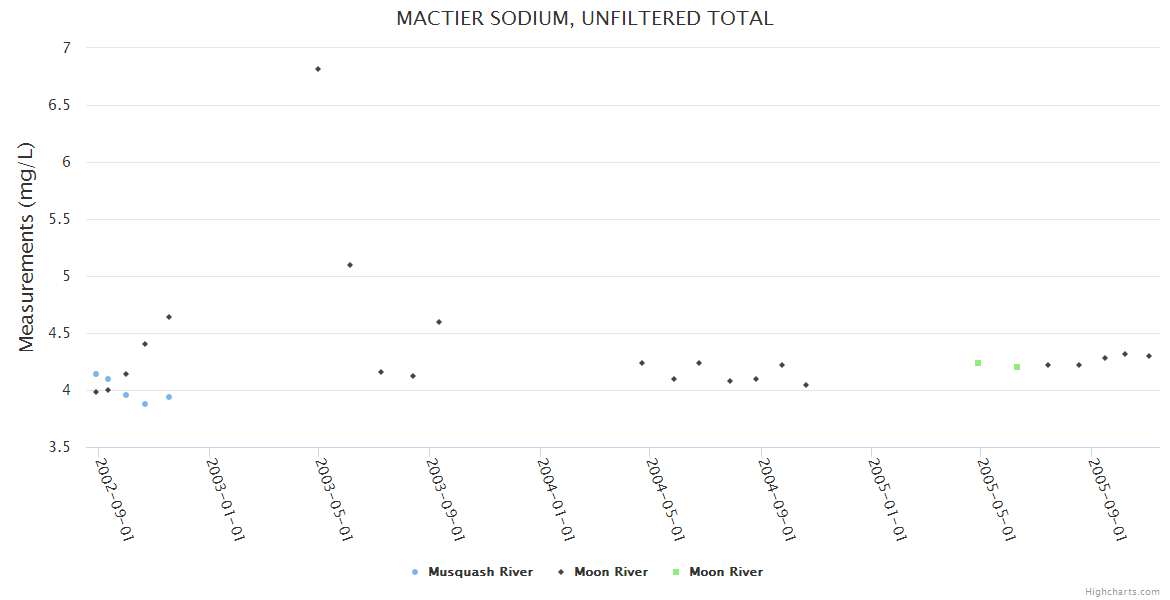The height and width of the screenshot is (600, 1170).
Task: Click the blue circle Musquash River legend symbol
Action: pos(415,572)
